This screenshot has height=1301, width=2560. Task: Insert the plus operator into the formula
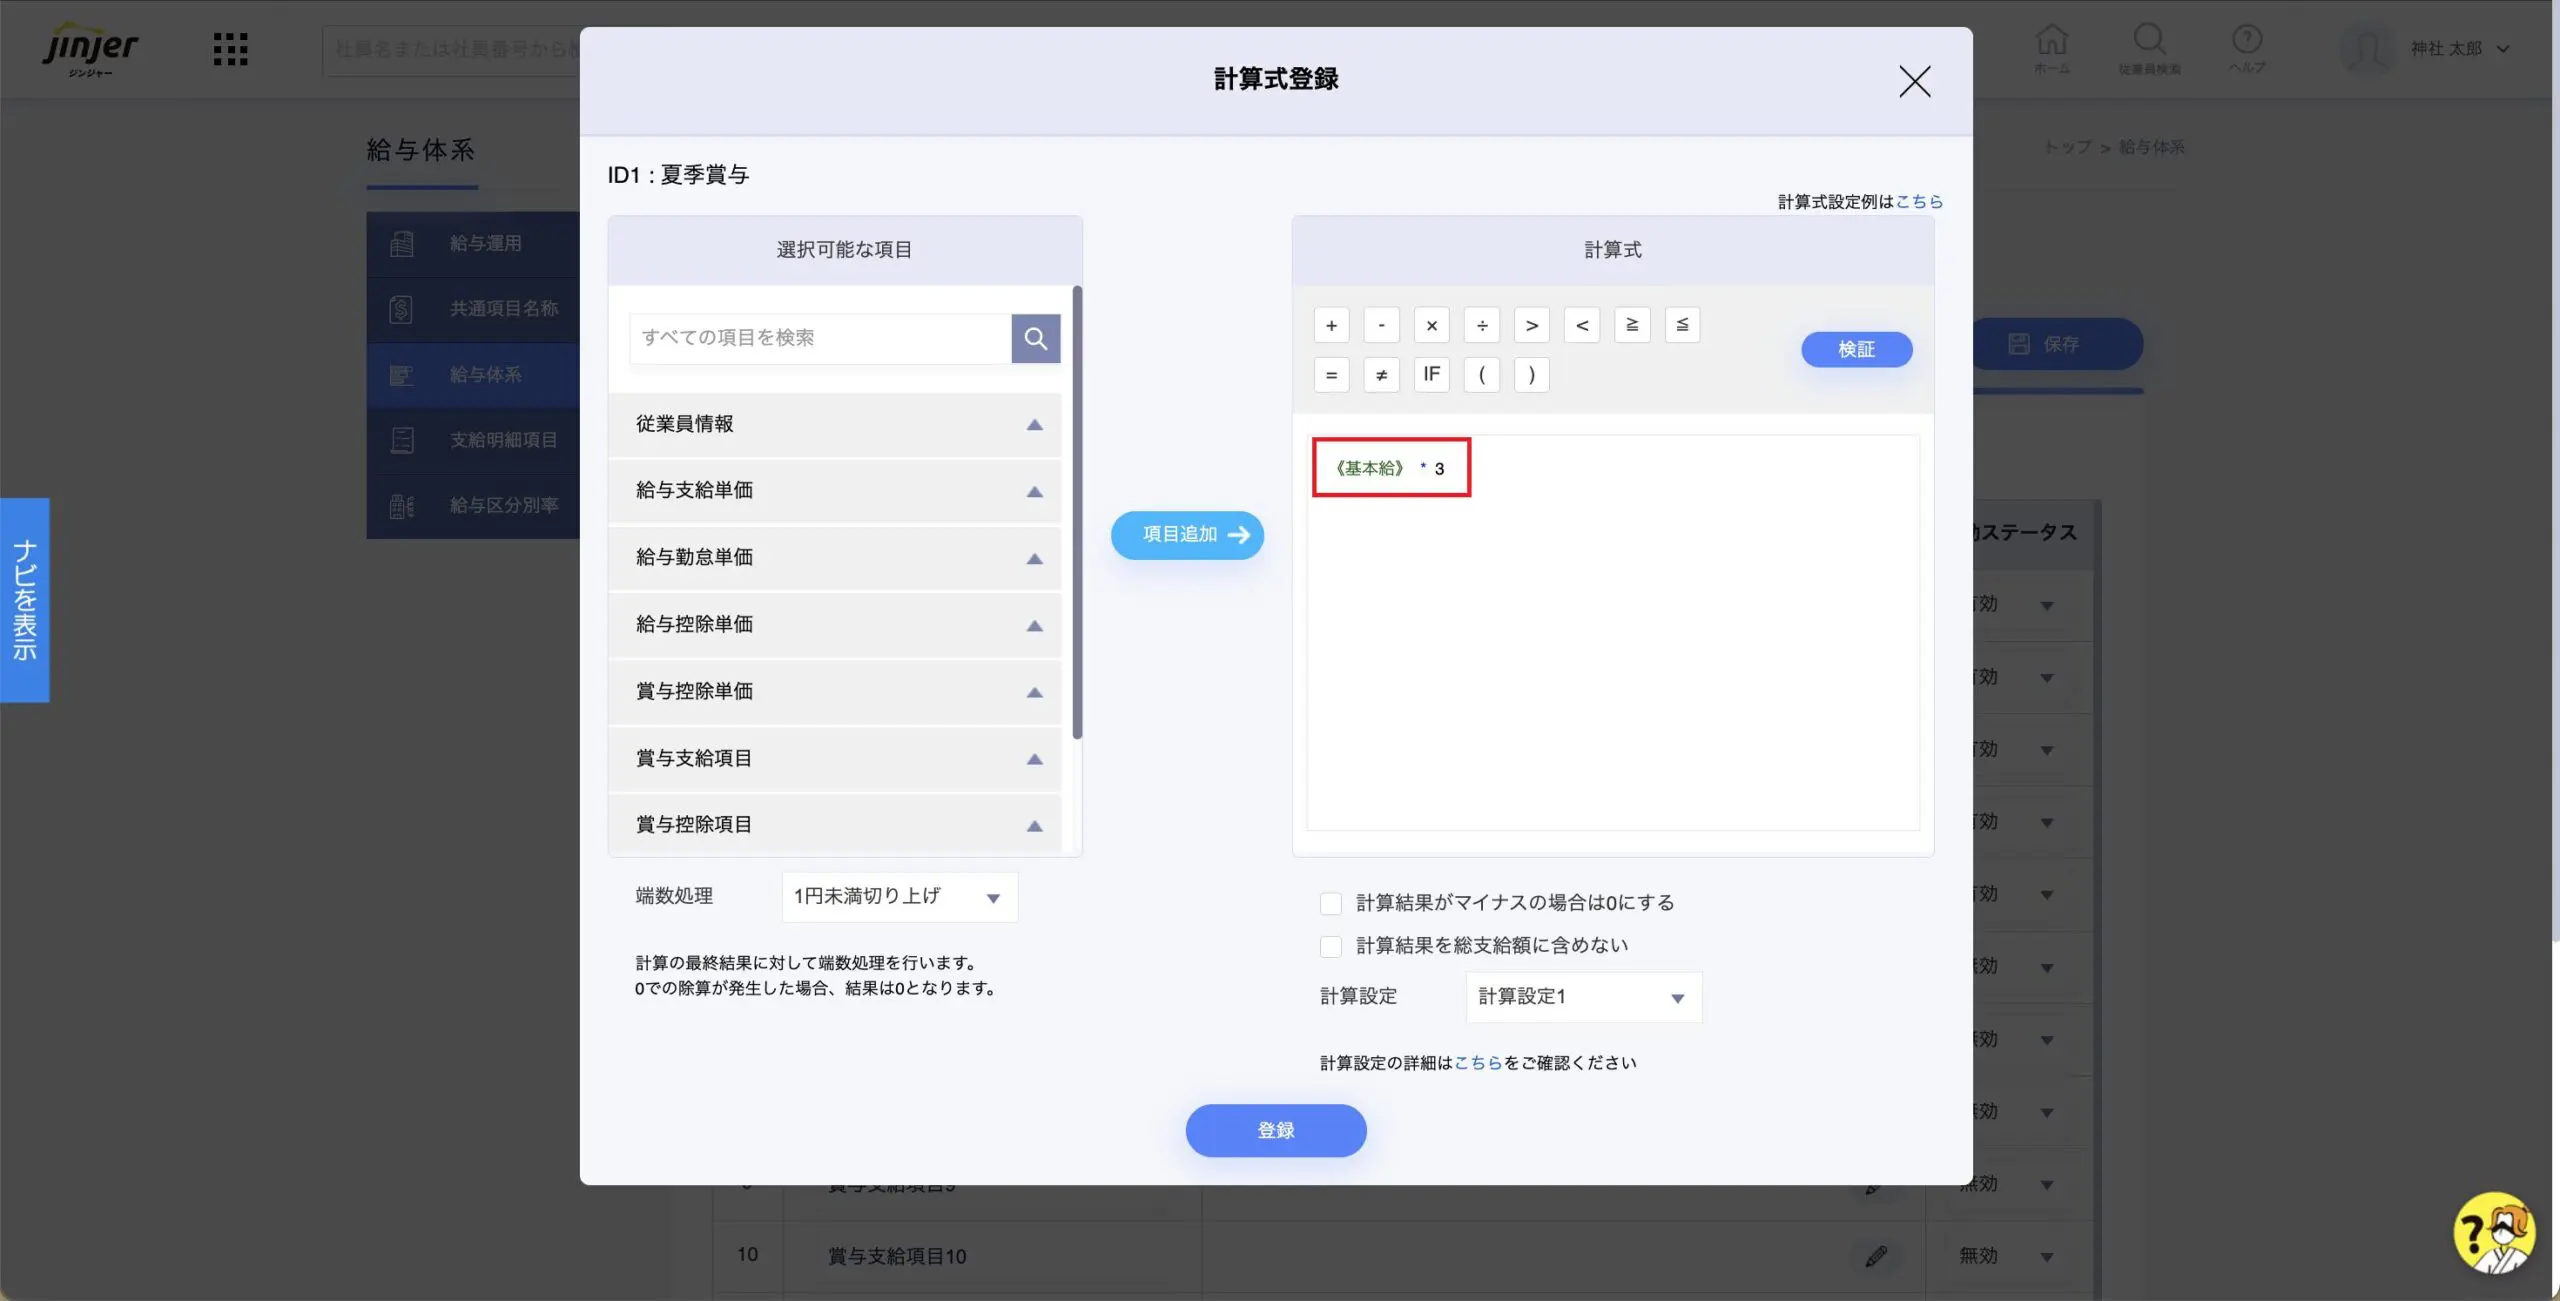pos(1331,325)
